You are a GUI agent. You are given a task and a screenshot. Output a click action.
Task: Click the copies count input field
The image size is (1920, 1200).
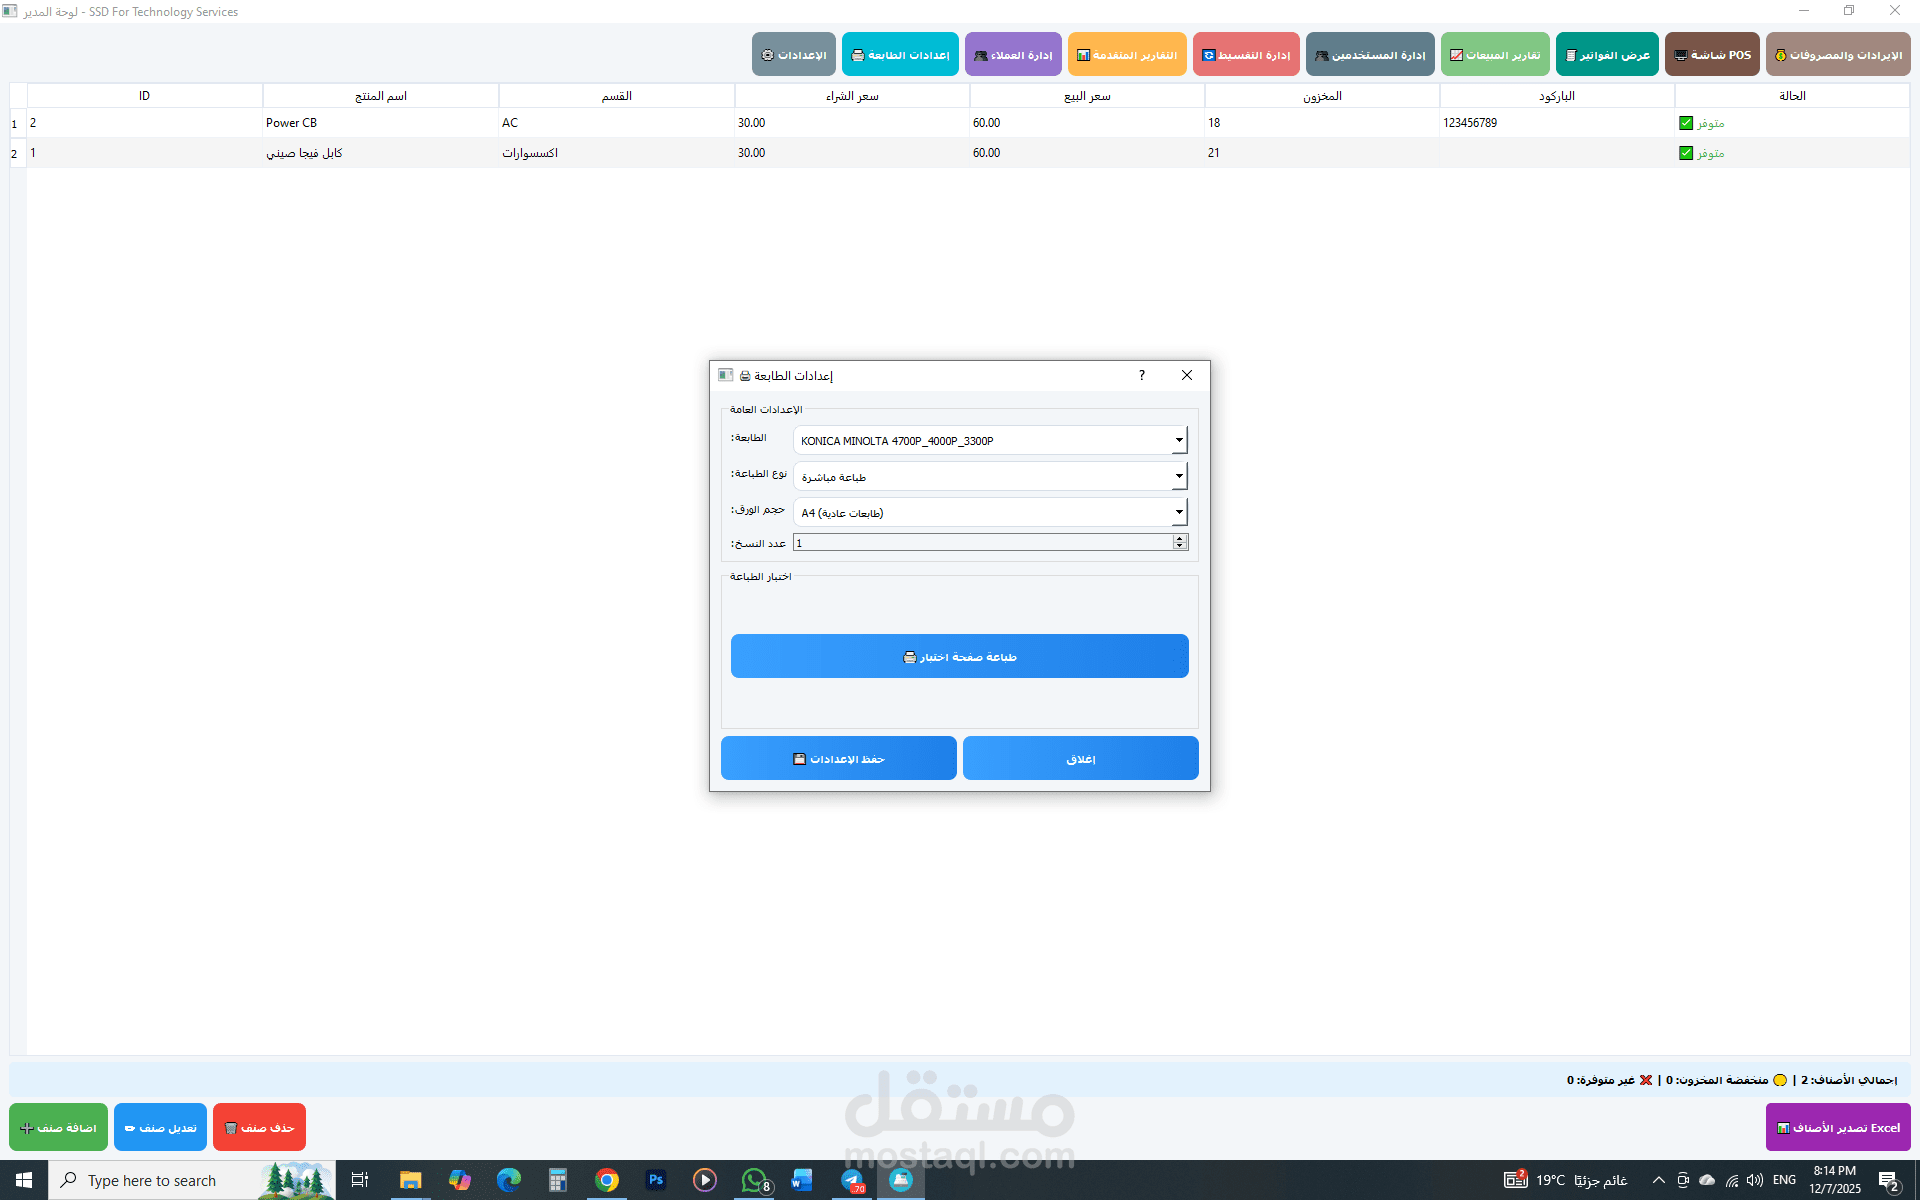point(980,542)
